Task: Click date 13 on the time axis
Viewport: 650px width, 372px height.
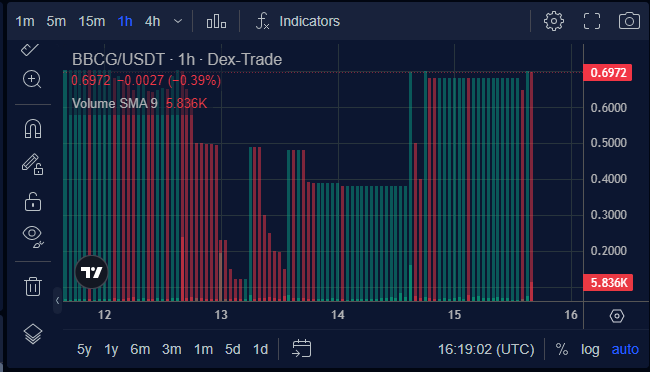Action: click(x=221, y=315)
